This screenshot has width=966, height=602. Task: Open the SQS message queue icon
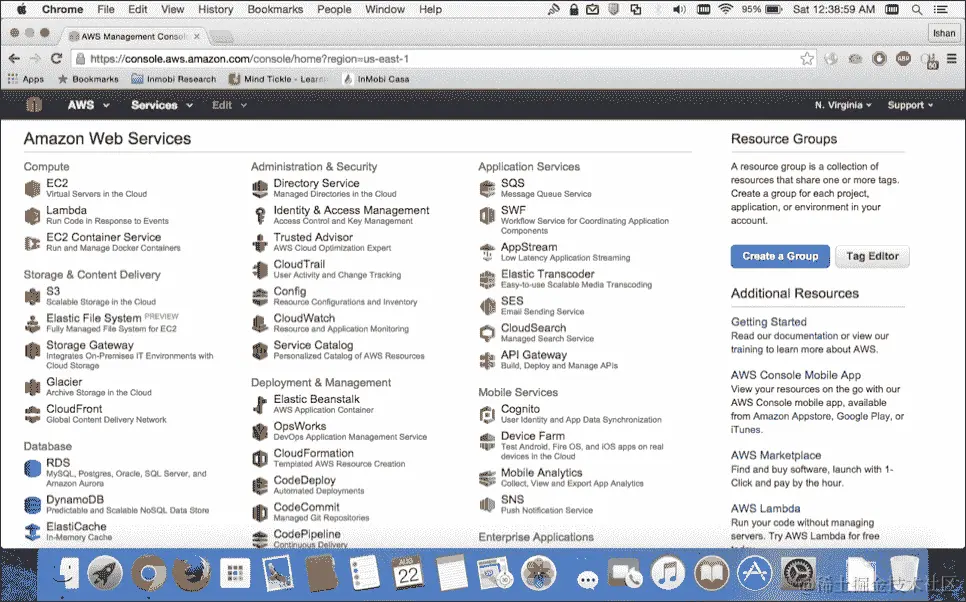487,189
